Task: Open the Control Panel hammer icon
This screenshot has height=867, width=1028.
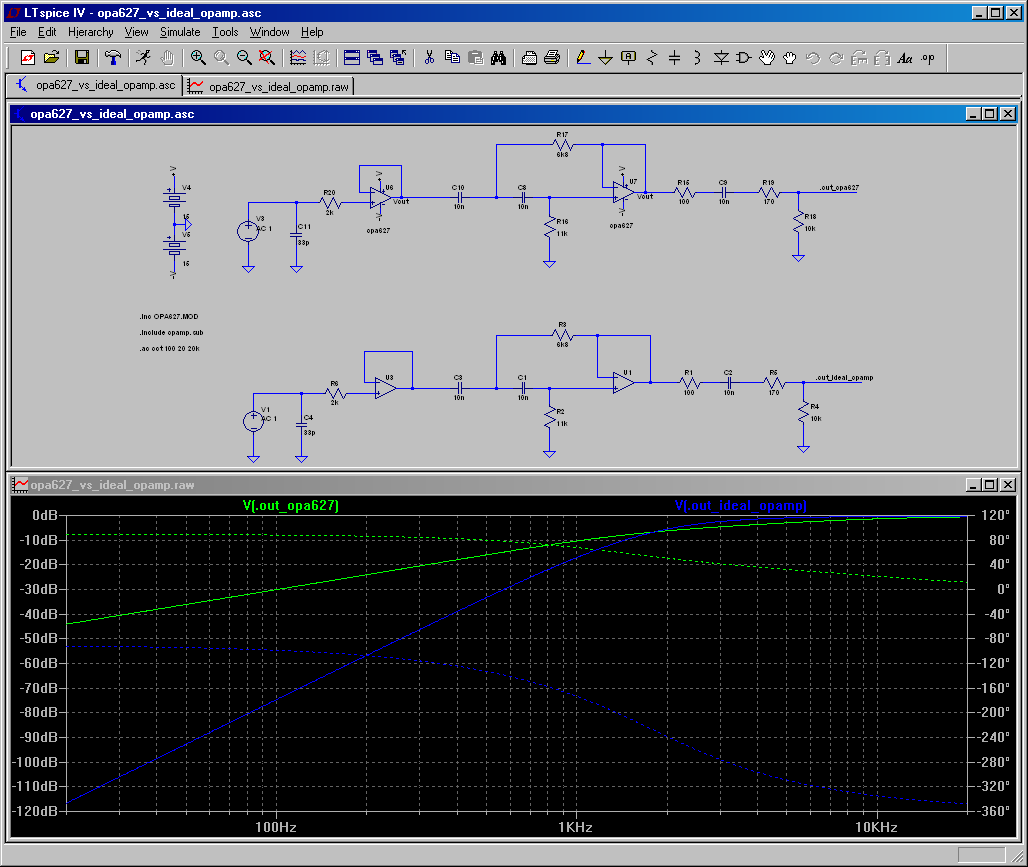Action: 113,58
